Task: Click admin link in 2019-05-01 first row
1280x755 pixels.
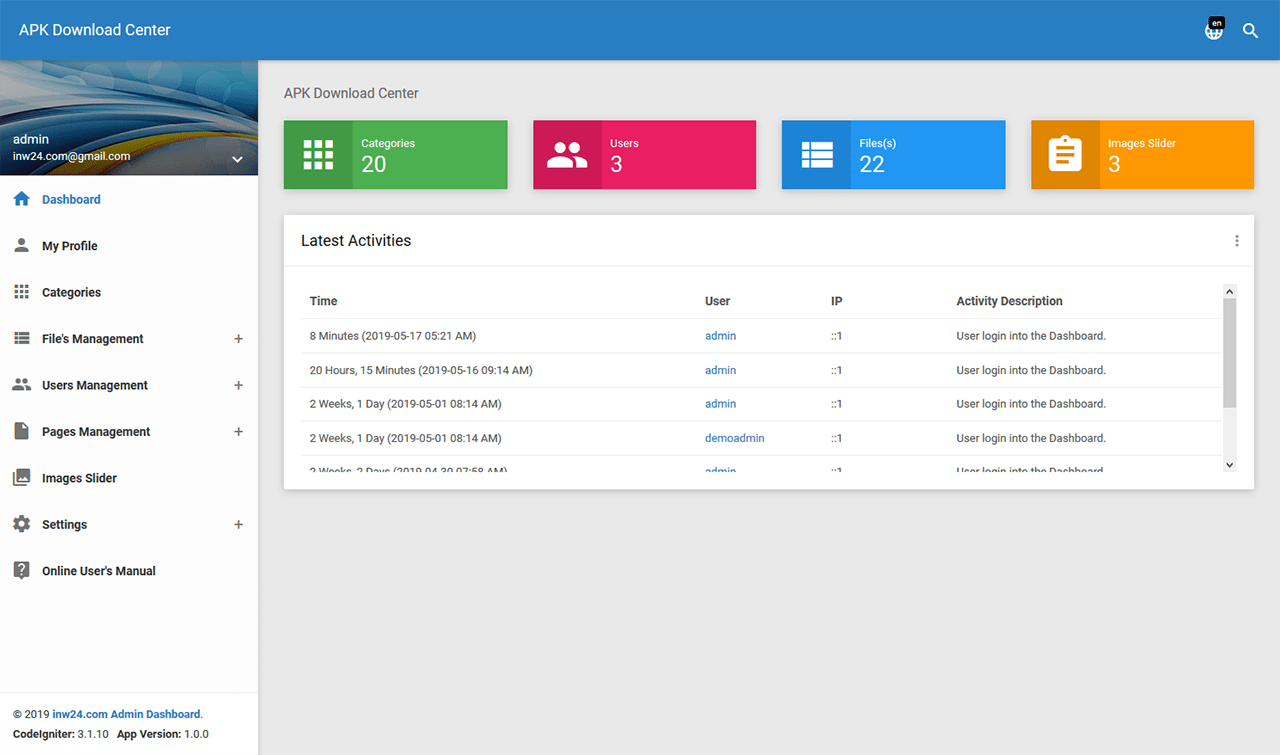Action: (720, 404)
